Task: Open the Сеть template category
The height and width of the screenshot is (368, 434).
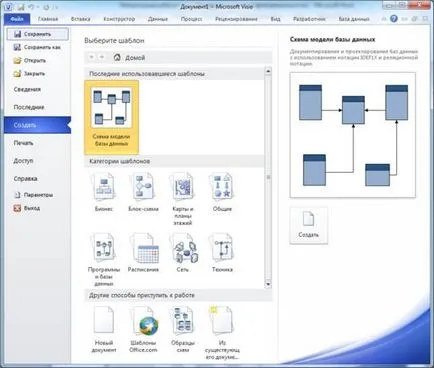Action: (x=183, y=253)
